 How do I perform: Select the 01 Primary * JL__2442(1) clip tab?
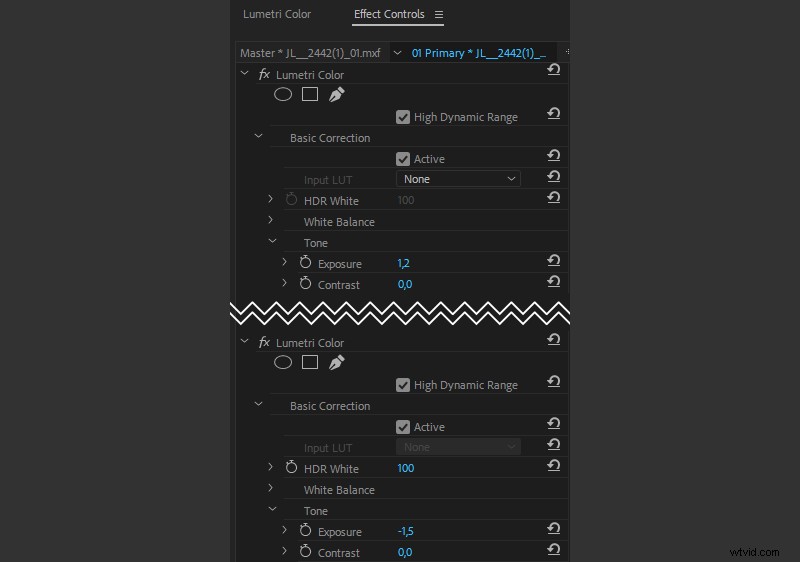pyautogui.click(x=479, y=53)
